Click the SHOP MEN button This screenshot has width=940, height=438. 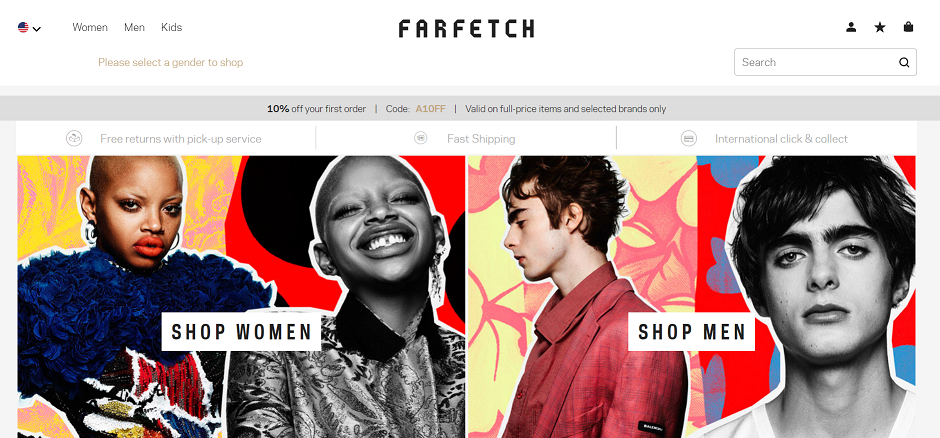click(x=691, y=331)
